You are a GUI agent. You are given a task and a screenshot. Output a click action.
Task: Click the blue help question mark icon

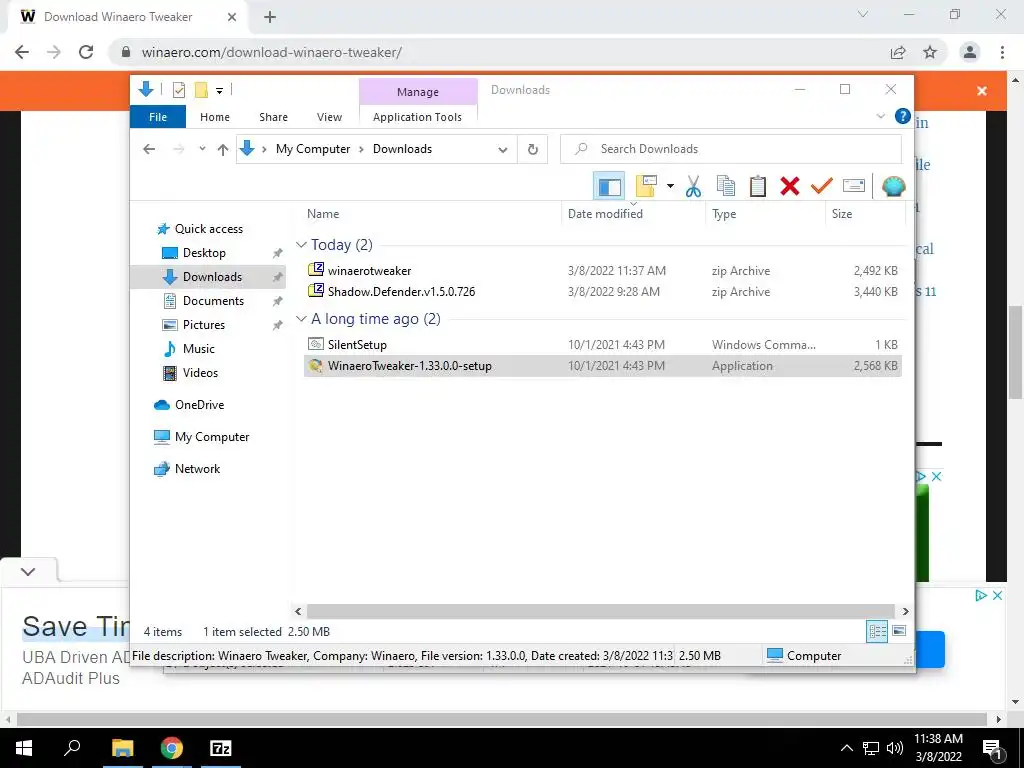[x=903, y=116]
